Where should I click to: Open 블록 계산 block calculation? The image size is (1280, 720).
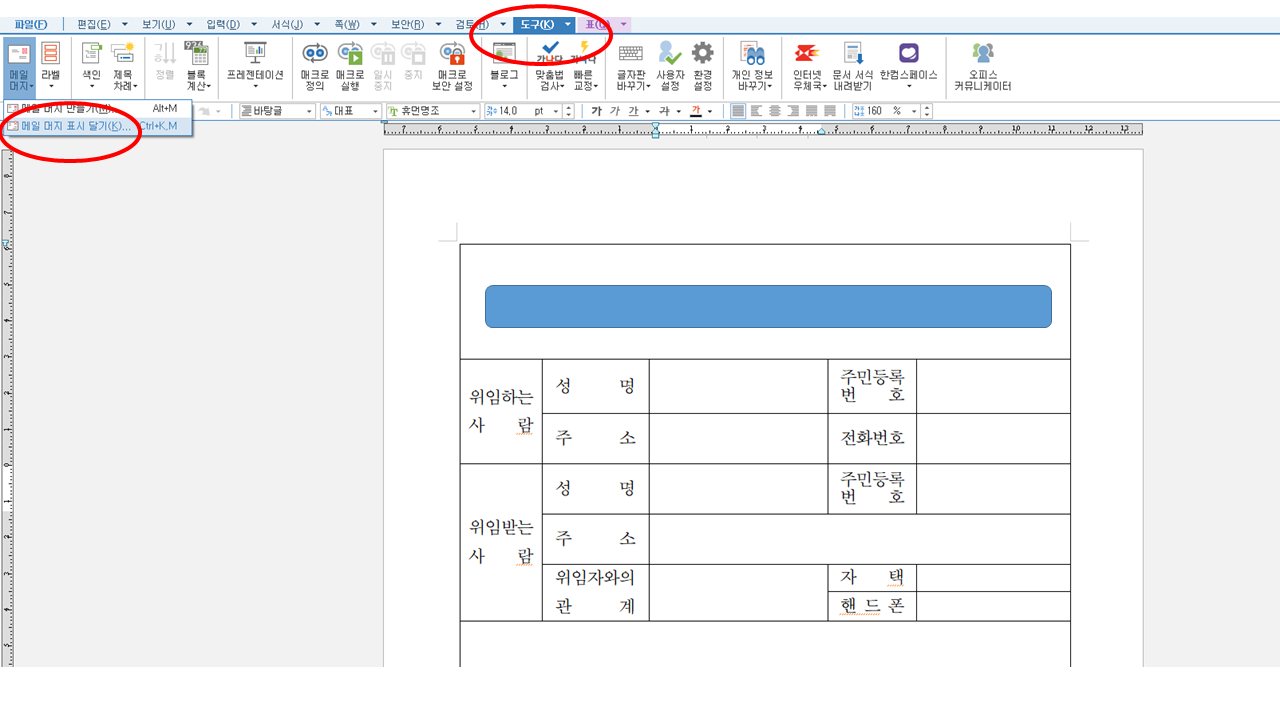coord(197,67)
